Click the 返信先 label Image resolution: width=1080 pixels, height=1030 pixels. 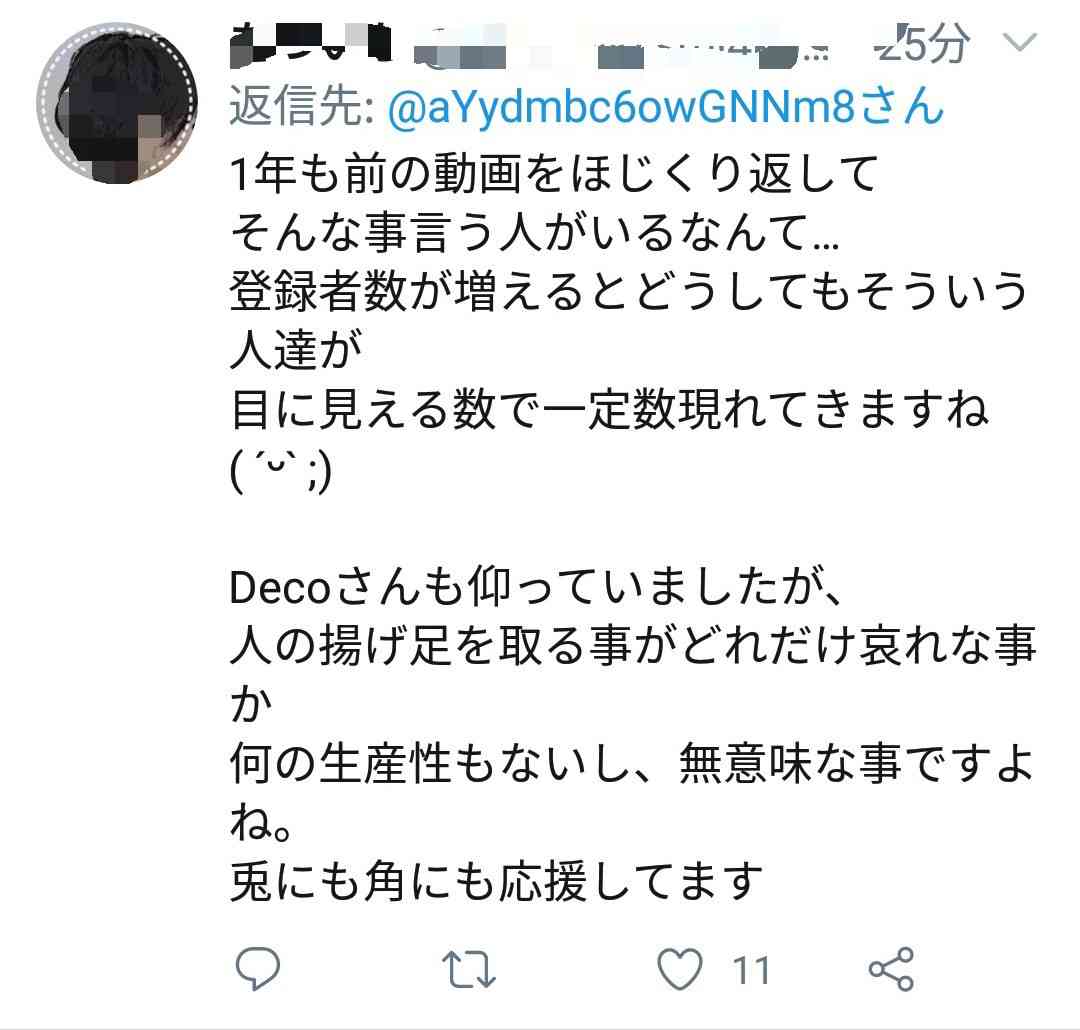(303, 107)
